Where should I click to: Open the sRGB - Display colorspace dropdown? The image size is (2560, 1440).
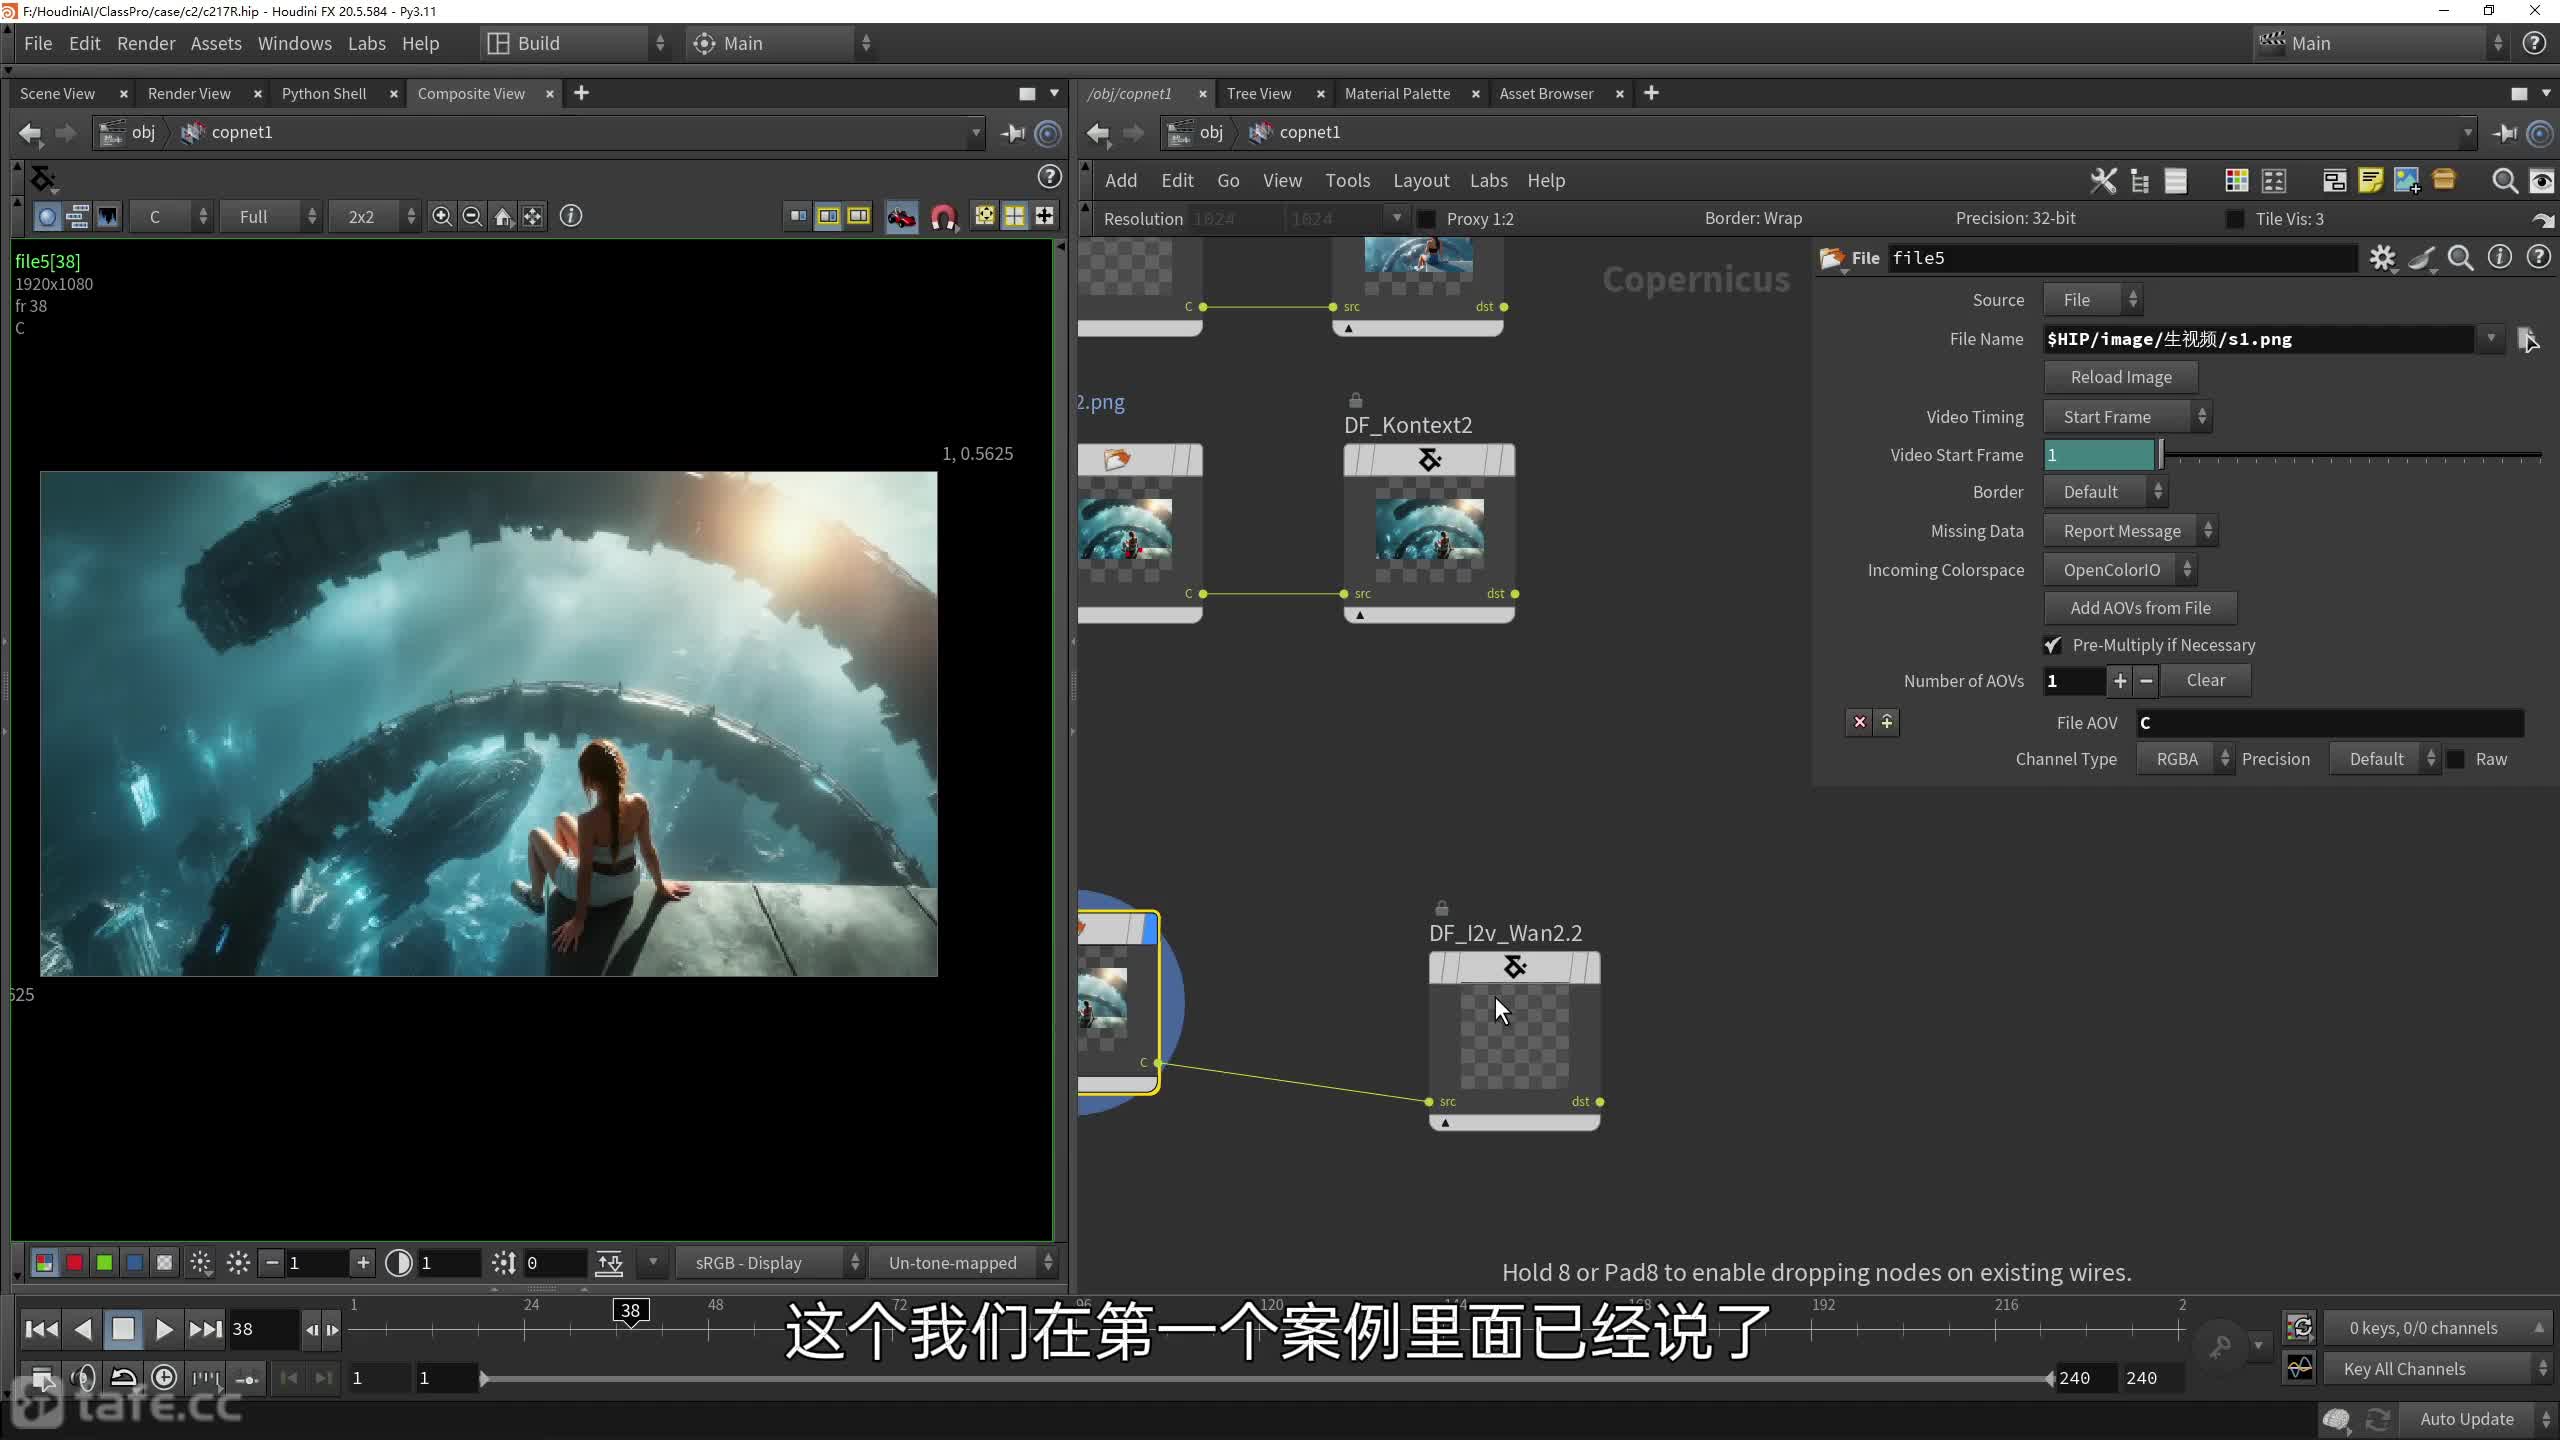click(x=768, y=1263)
